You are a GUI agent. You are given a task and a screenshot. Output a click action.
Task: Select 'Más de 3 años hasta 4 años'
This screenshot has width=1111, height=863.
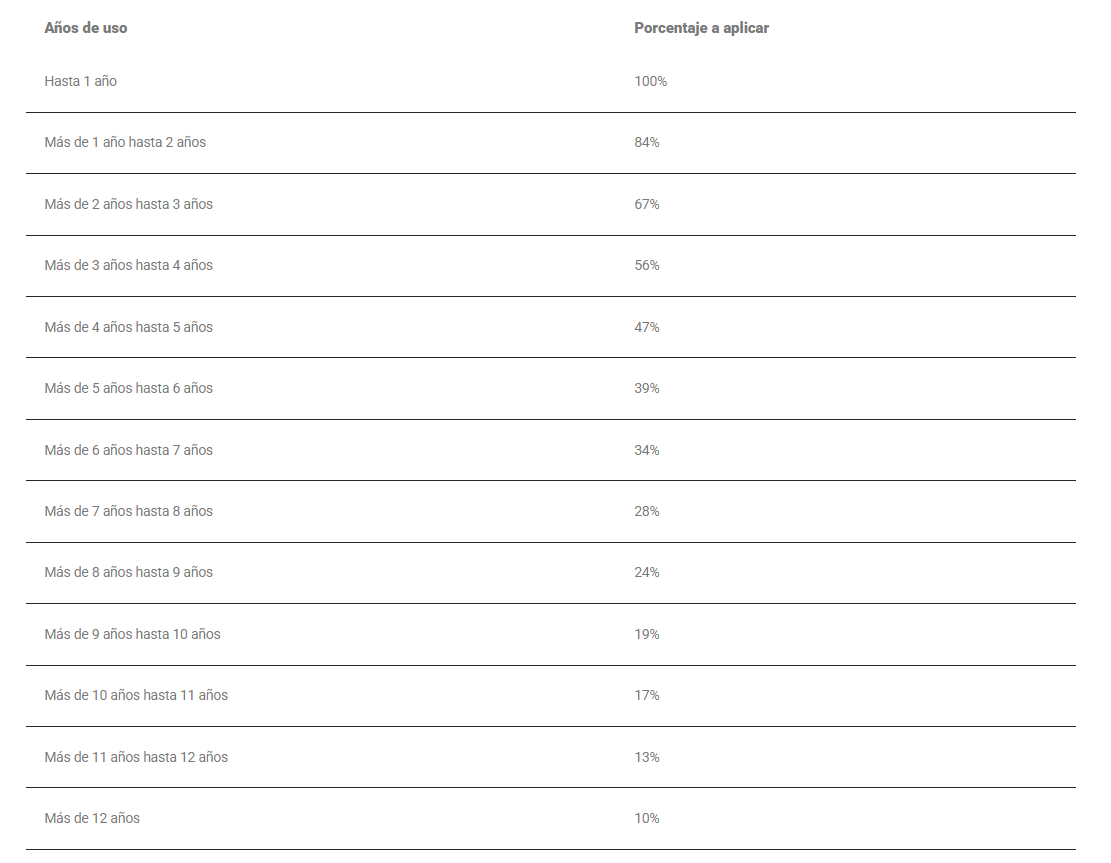[x=128, y=265]
